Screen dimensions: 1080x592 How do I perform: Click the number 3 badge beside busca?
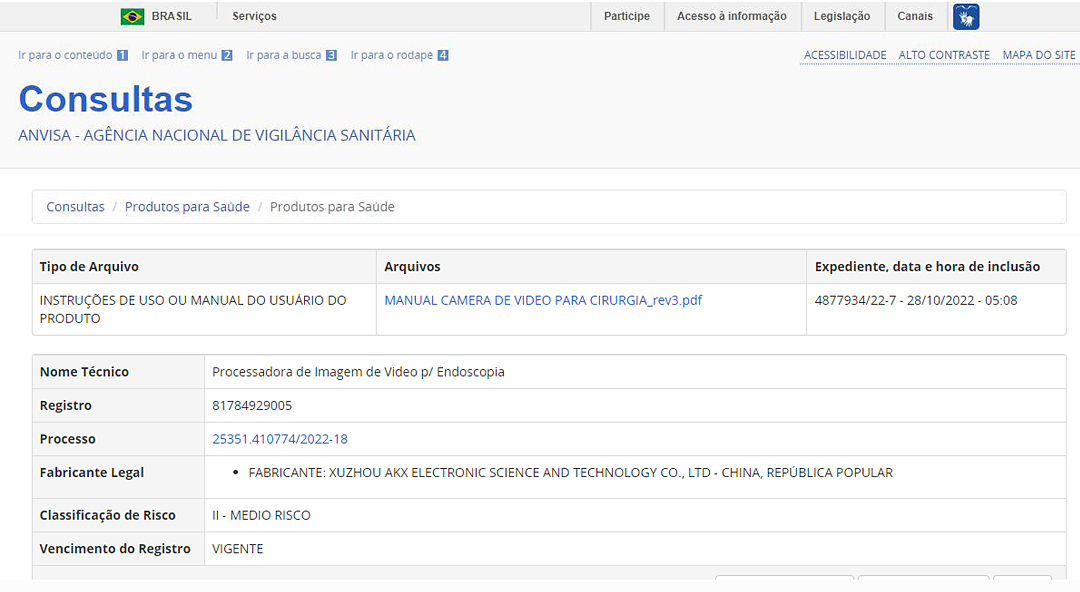331,56
